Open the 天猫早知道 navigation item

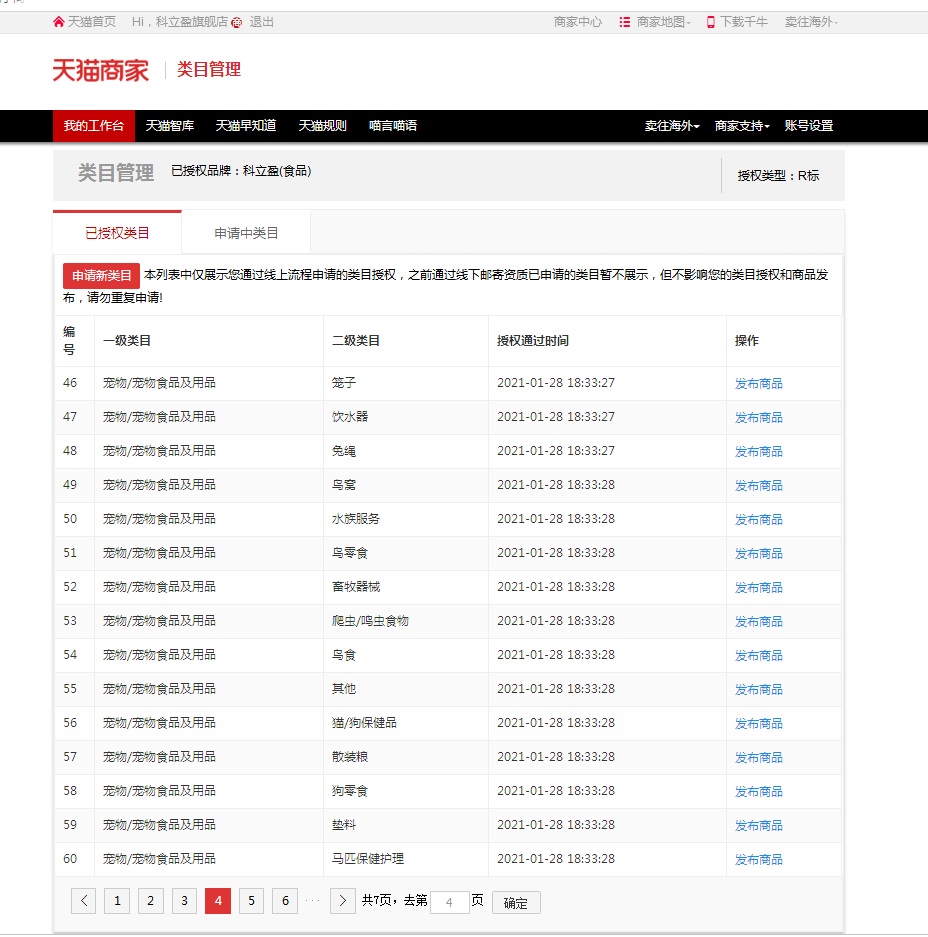coord(246,126)
